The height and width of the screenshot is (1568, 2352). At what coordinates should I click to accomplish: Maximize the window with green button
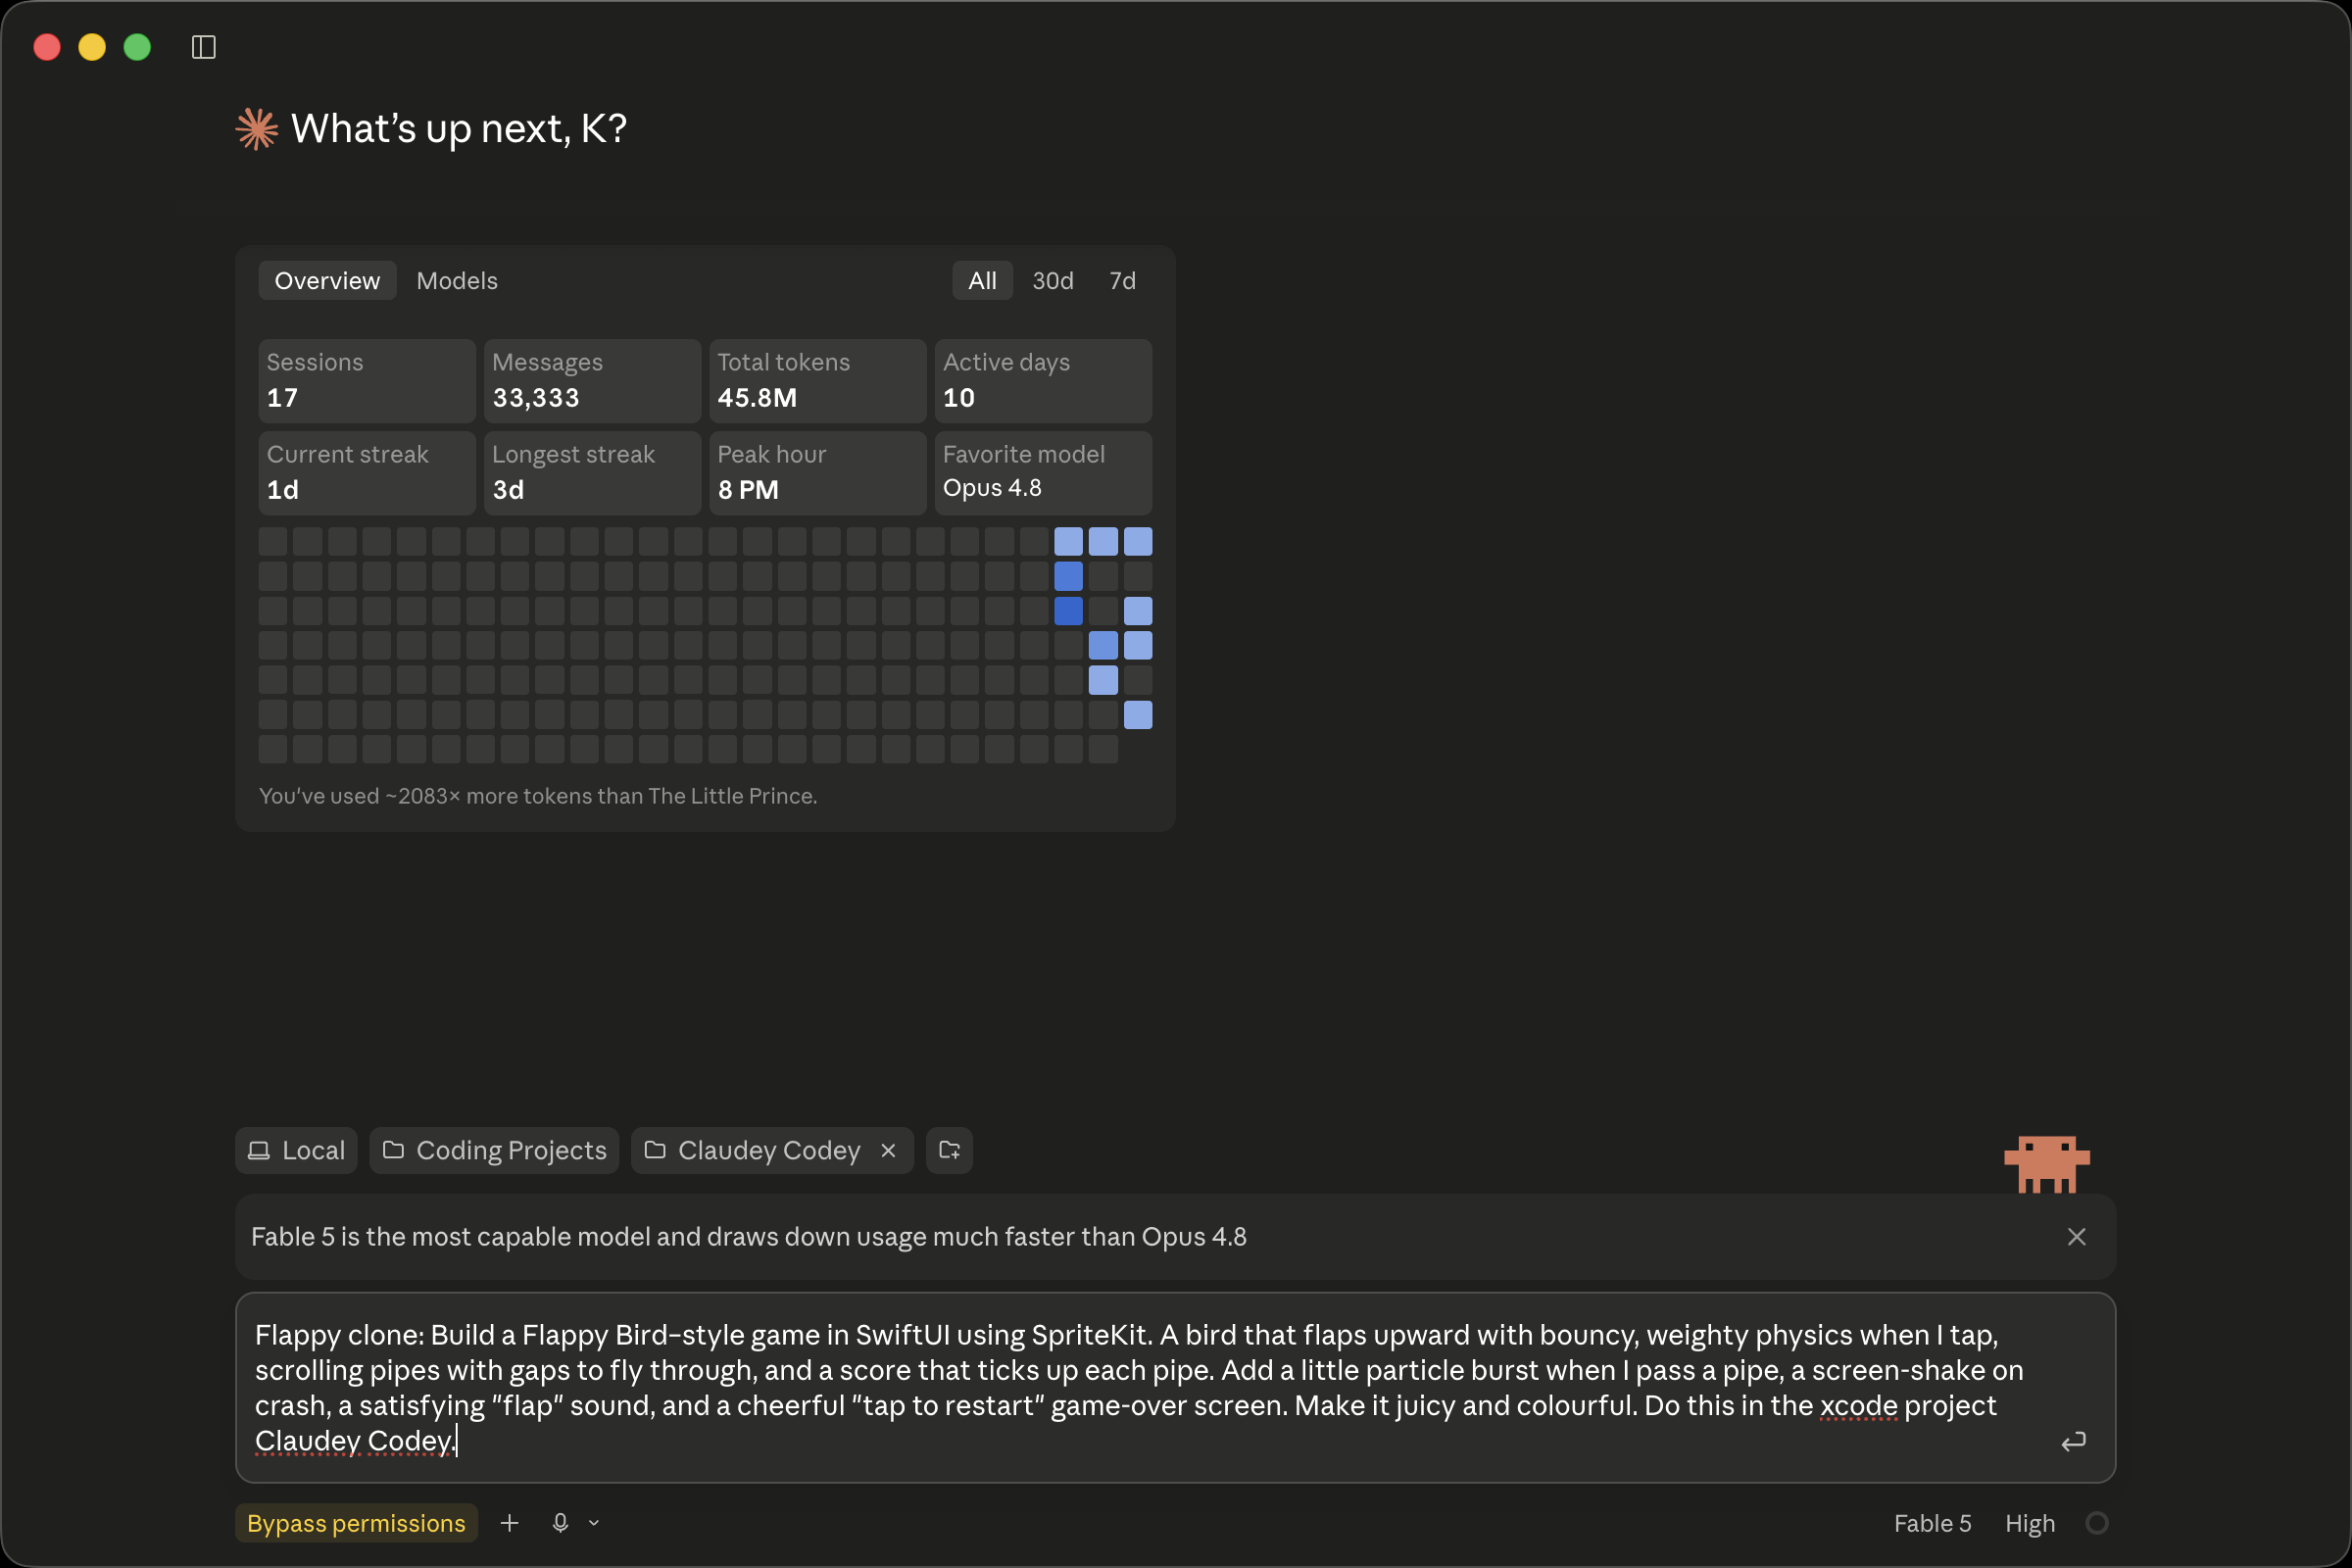click(x=137, y=47)
